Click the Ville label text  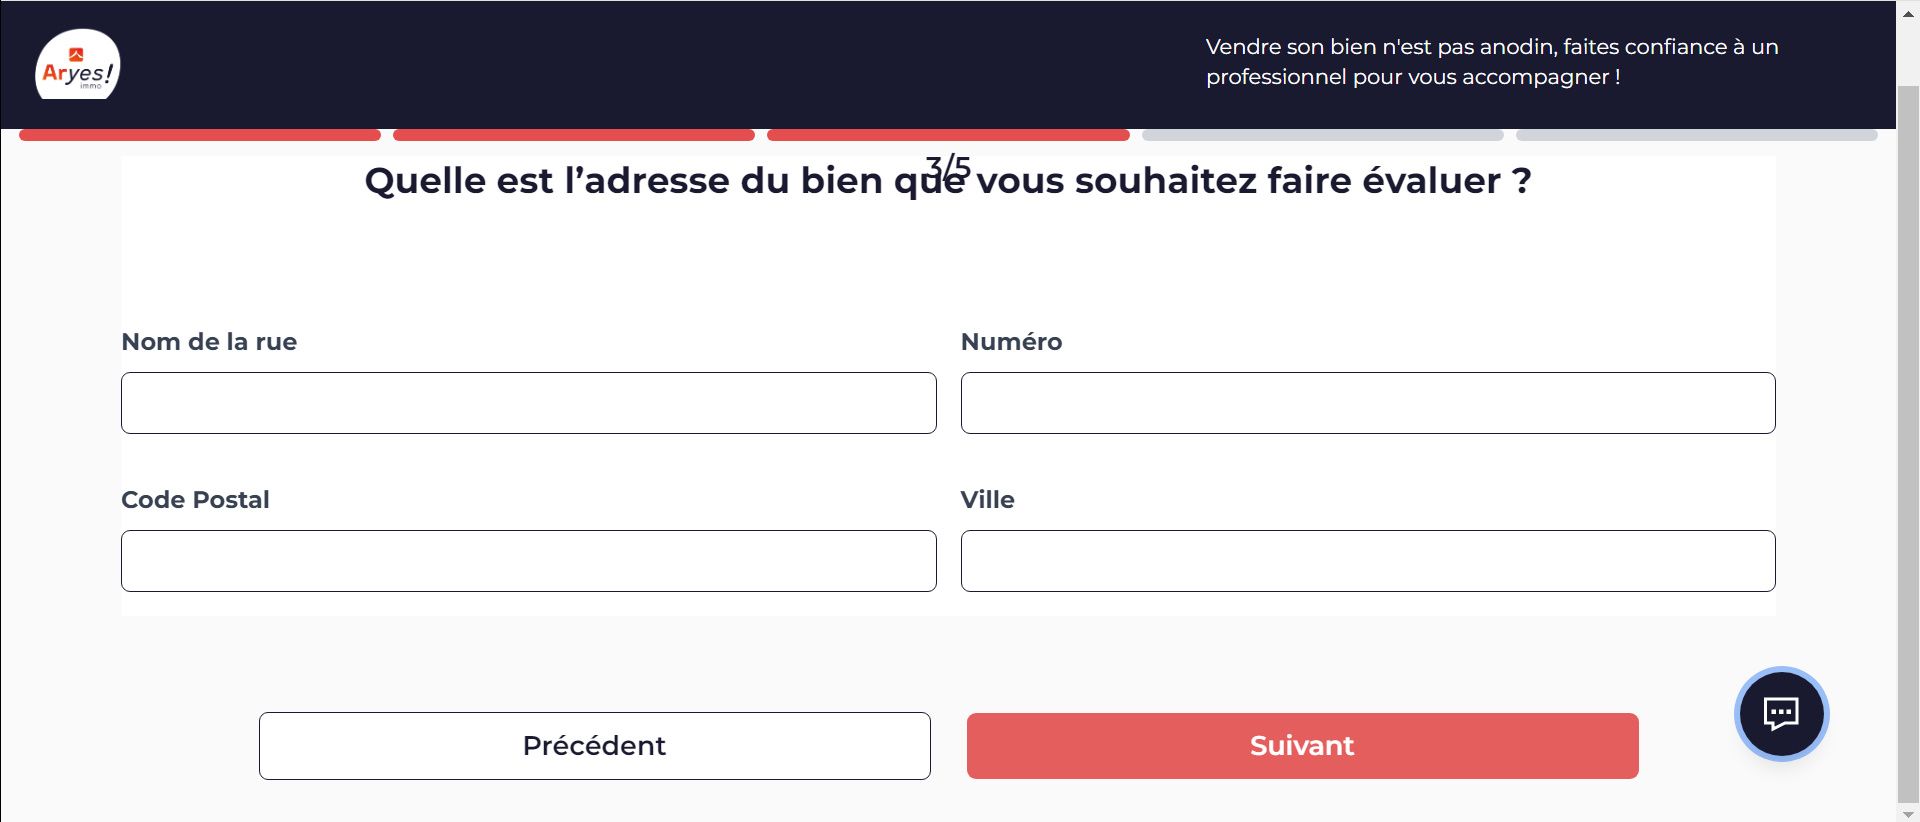[987, 500]
